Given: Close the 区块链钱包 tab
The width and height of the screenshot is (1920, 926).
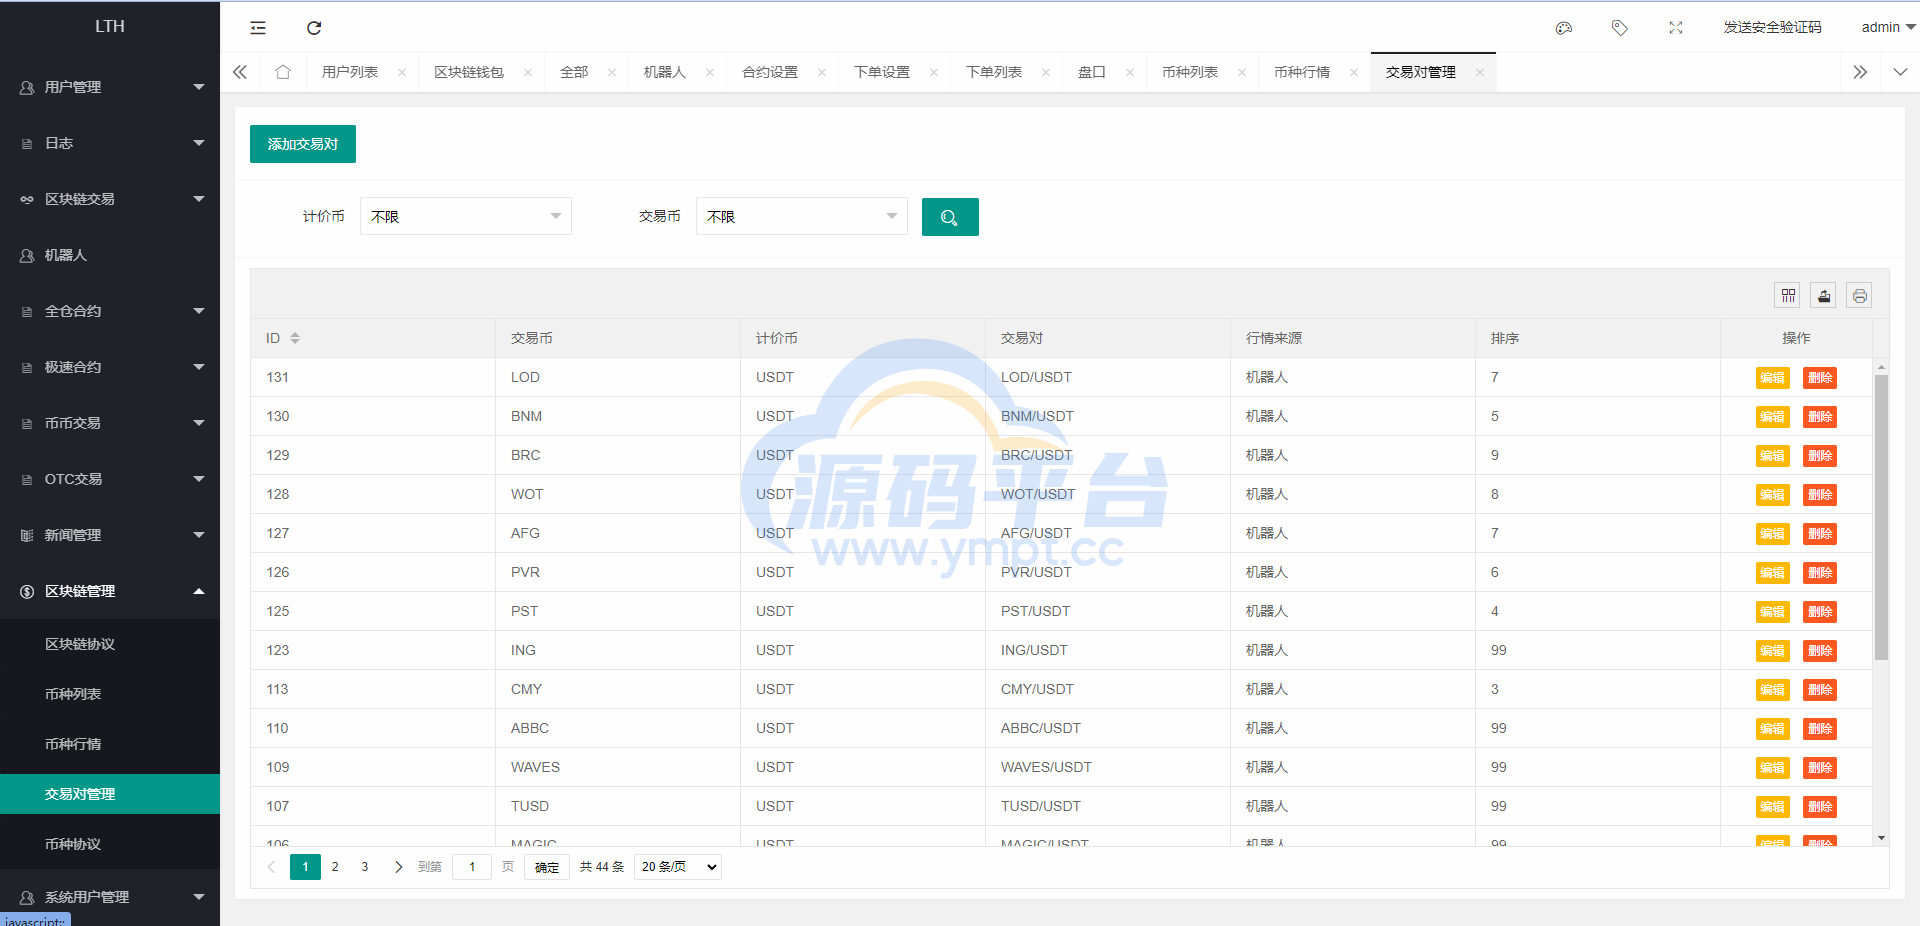Looking at the screenshot, I should [528, 72].
